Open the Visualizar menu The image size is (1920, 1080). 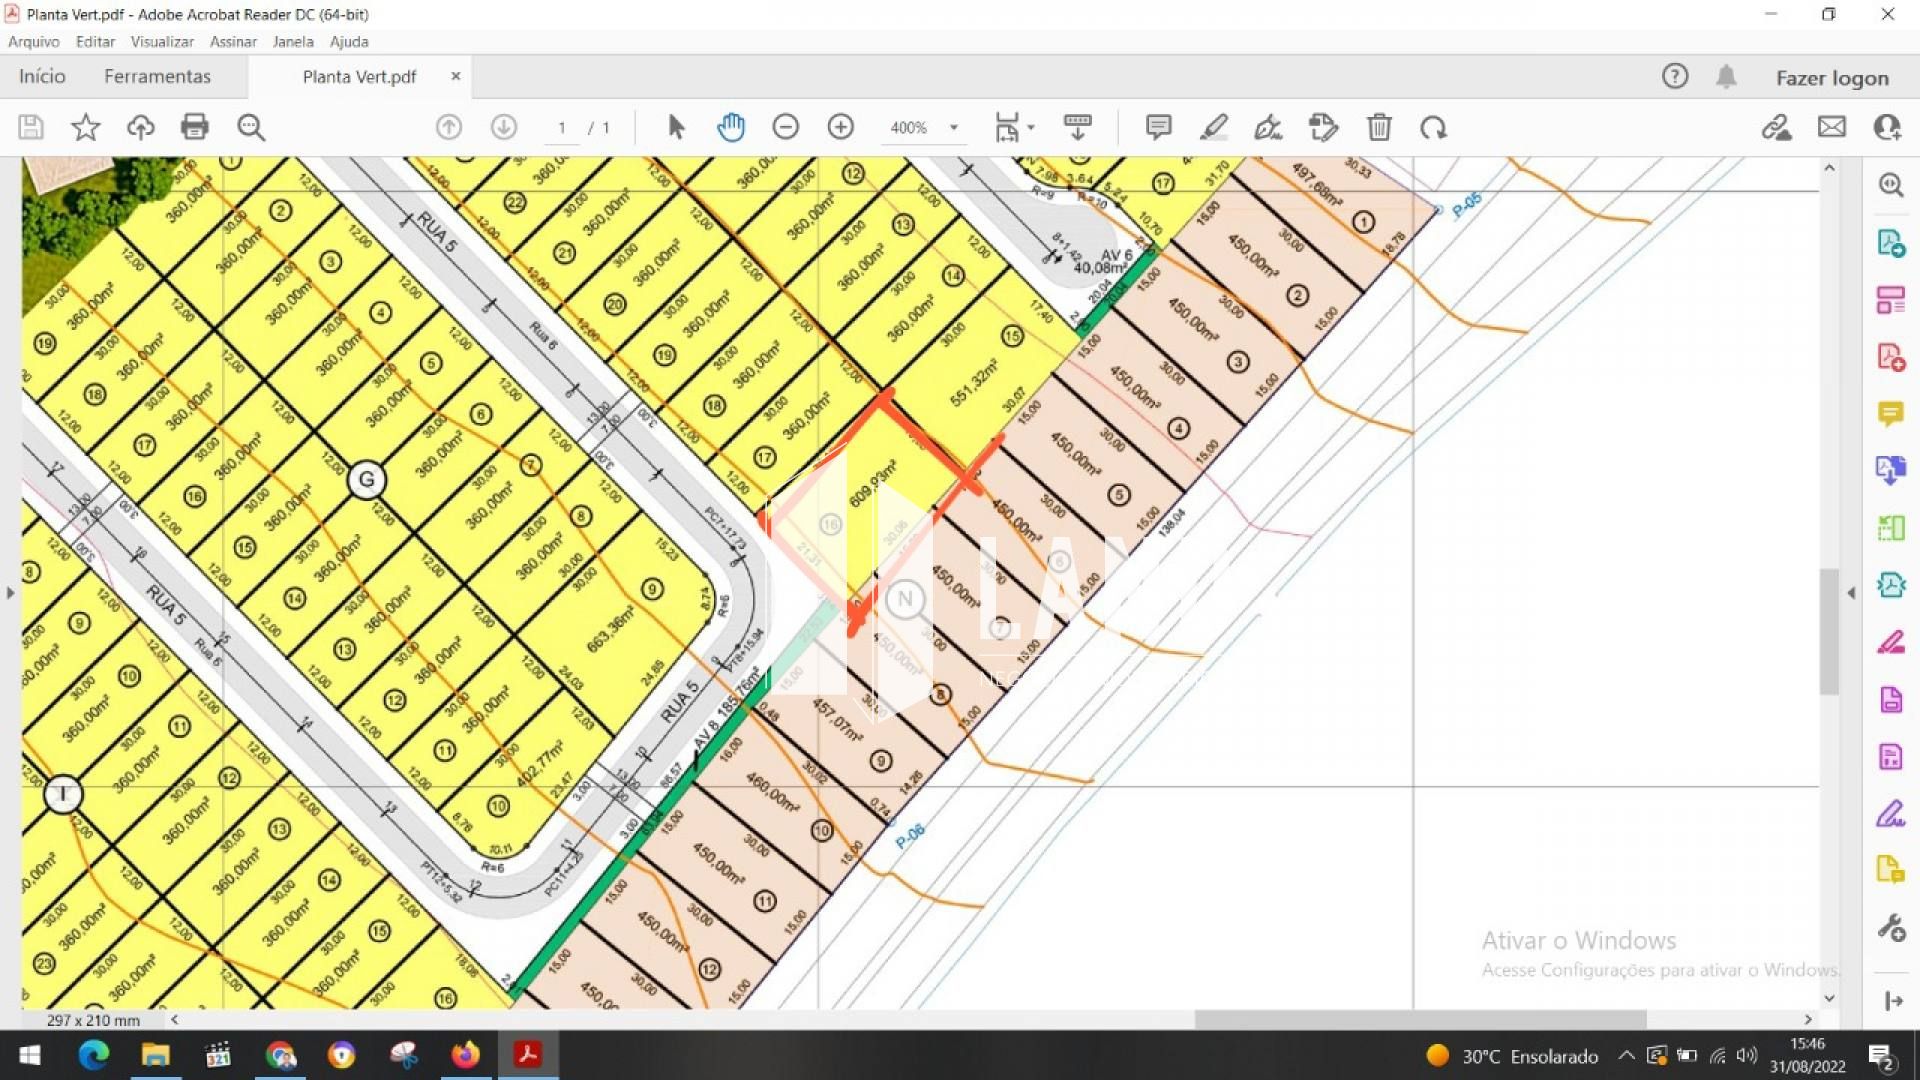click(x=162, y=42)
